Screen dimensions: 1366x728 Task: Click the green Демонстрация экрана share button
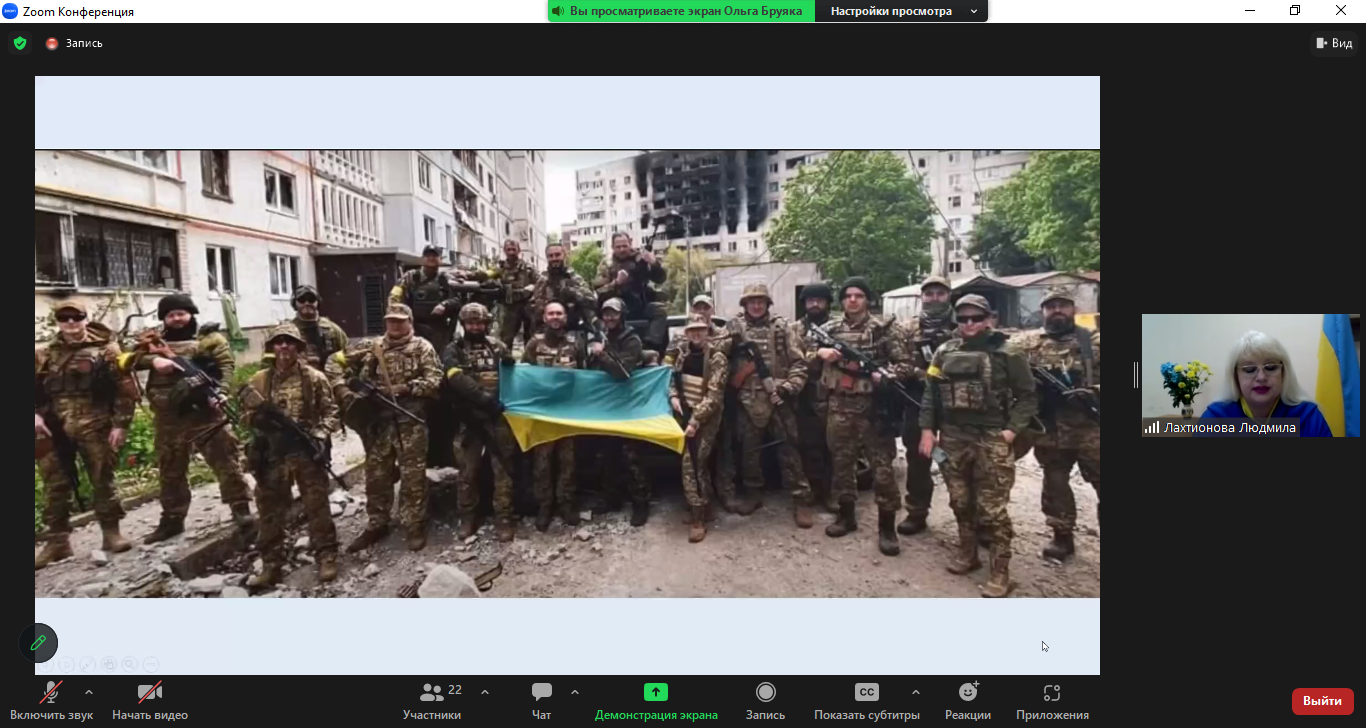(656, 701)
